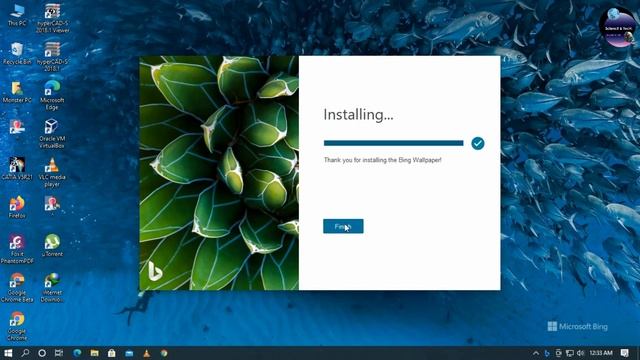Open File Explorer from the taskbar

pos(94,353)
